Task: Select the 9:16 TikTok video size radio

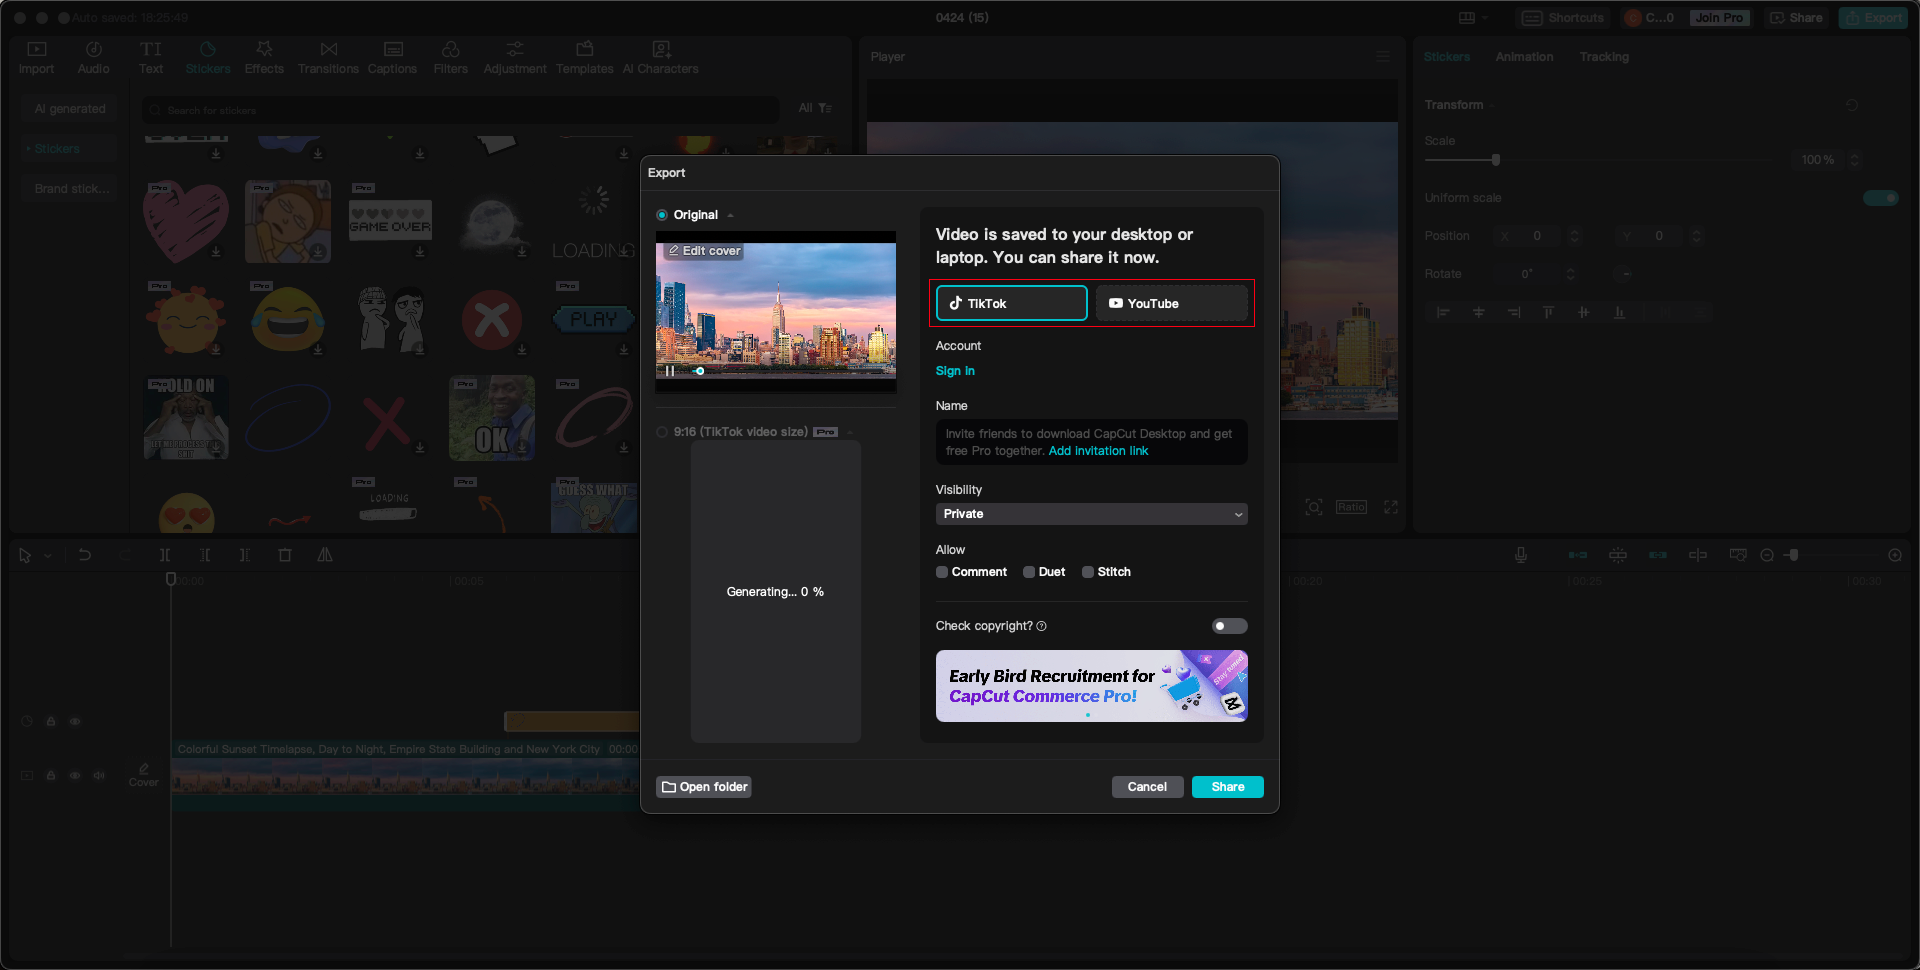Action: pyautogui.click(x=662, y=432)
